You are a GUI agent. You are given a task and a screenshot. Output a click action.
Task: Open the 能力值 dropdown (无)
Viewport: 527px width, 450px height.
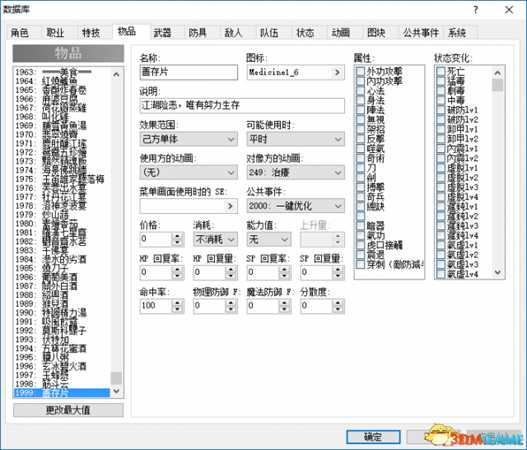tap(269, 239)
